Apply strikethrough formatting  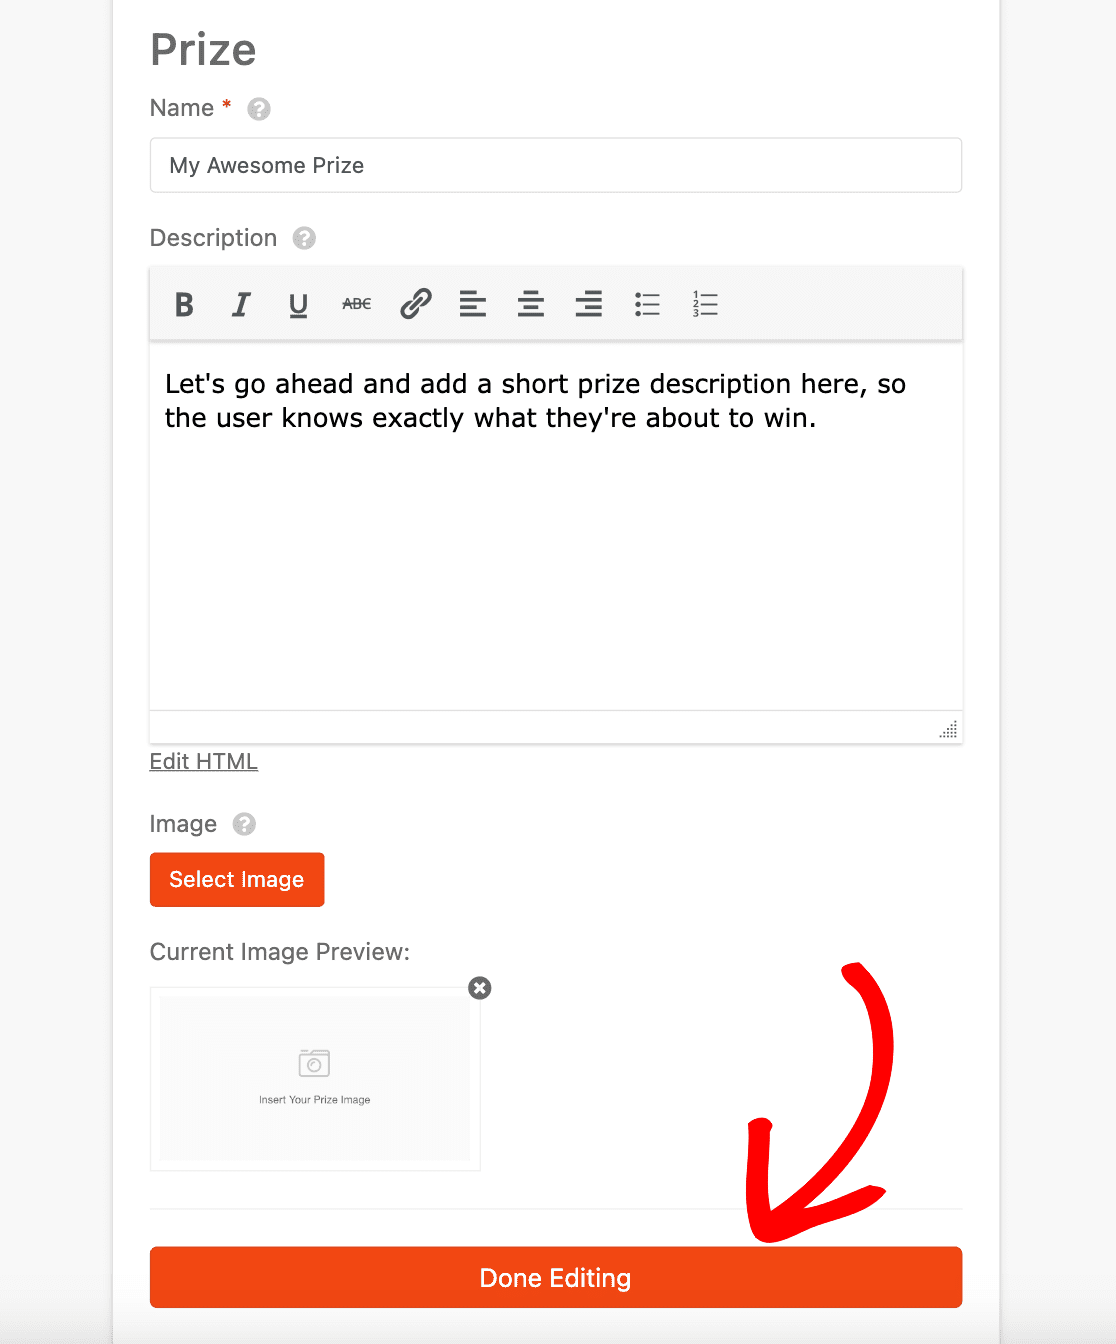pos(356,304)
